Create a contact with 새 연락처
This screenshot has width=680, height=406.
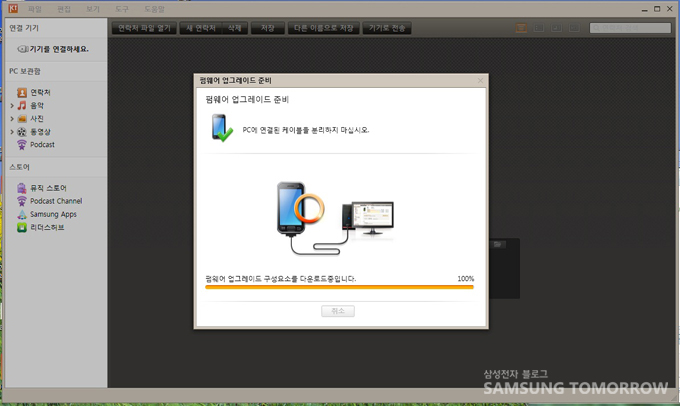[201, 28]
